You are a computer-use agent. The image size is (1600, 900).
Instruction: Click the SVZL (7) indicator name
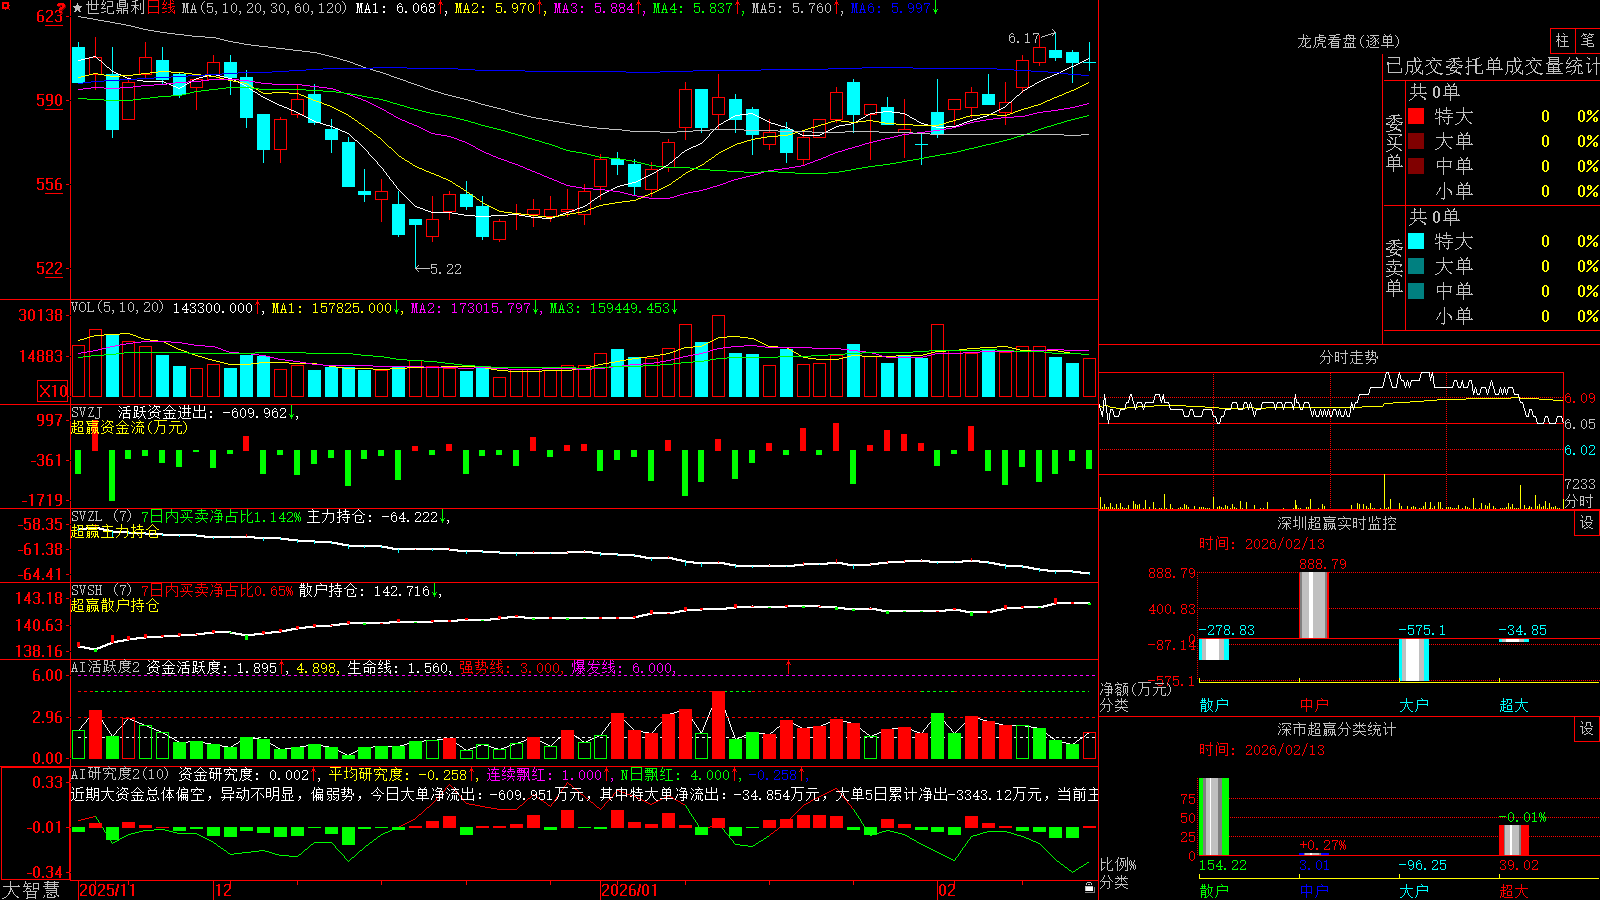[x=101, y=517]
